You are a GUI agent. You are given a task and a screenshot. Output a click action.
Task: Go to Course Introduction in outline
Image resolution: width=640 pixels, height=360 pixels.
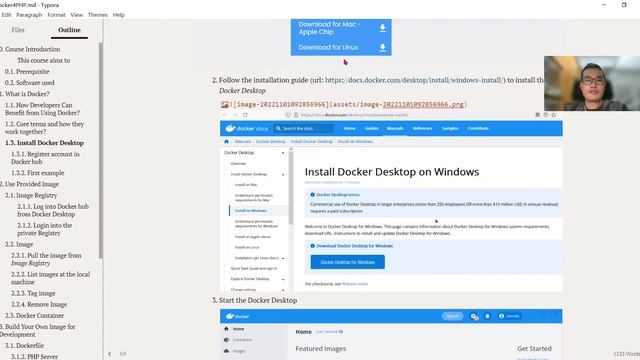[x=31, y=49]
